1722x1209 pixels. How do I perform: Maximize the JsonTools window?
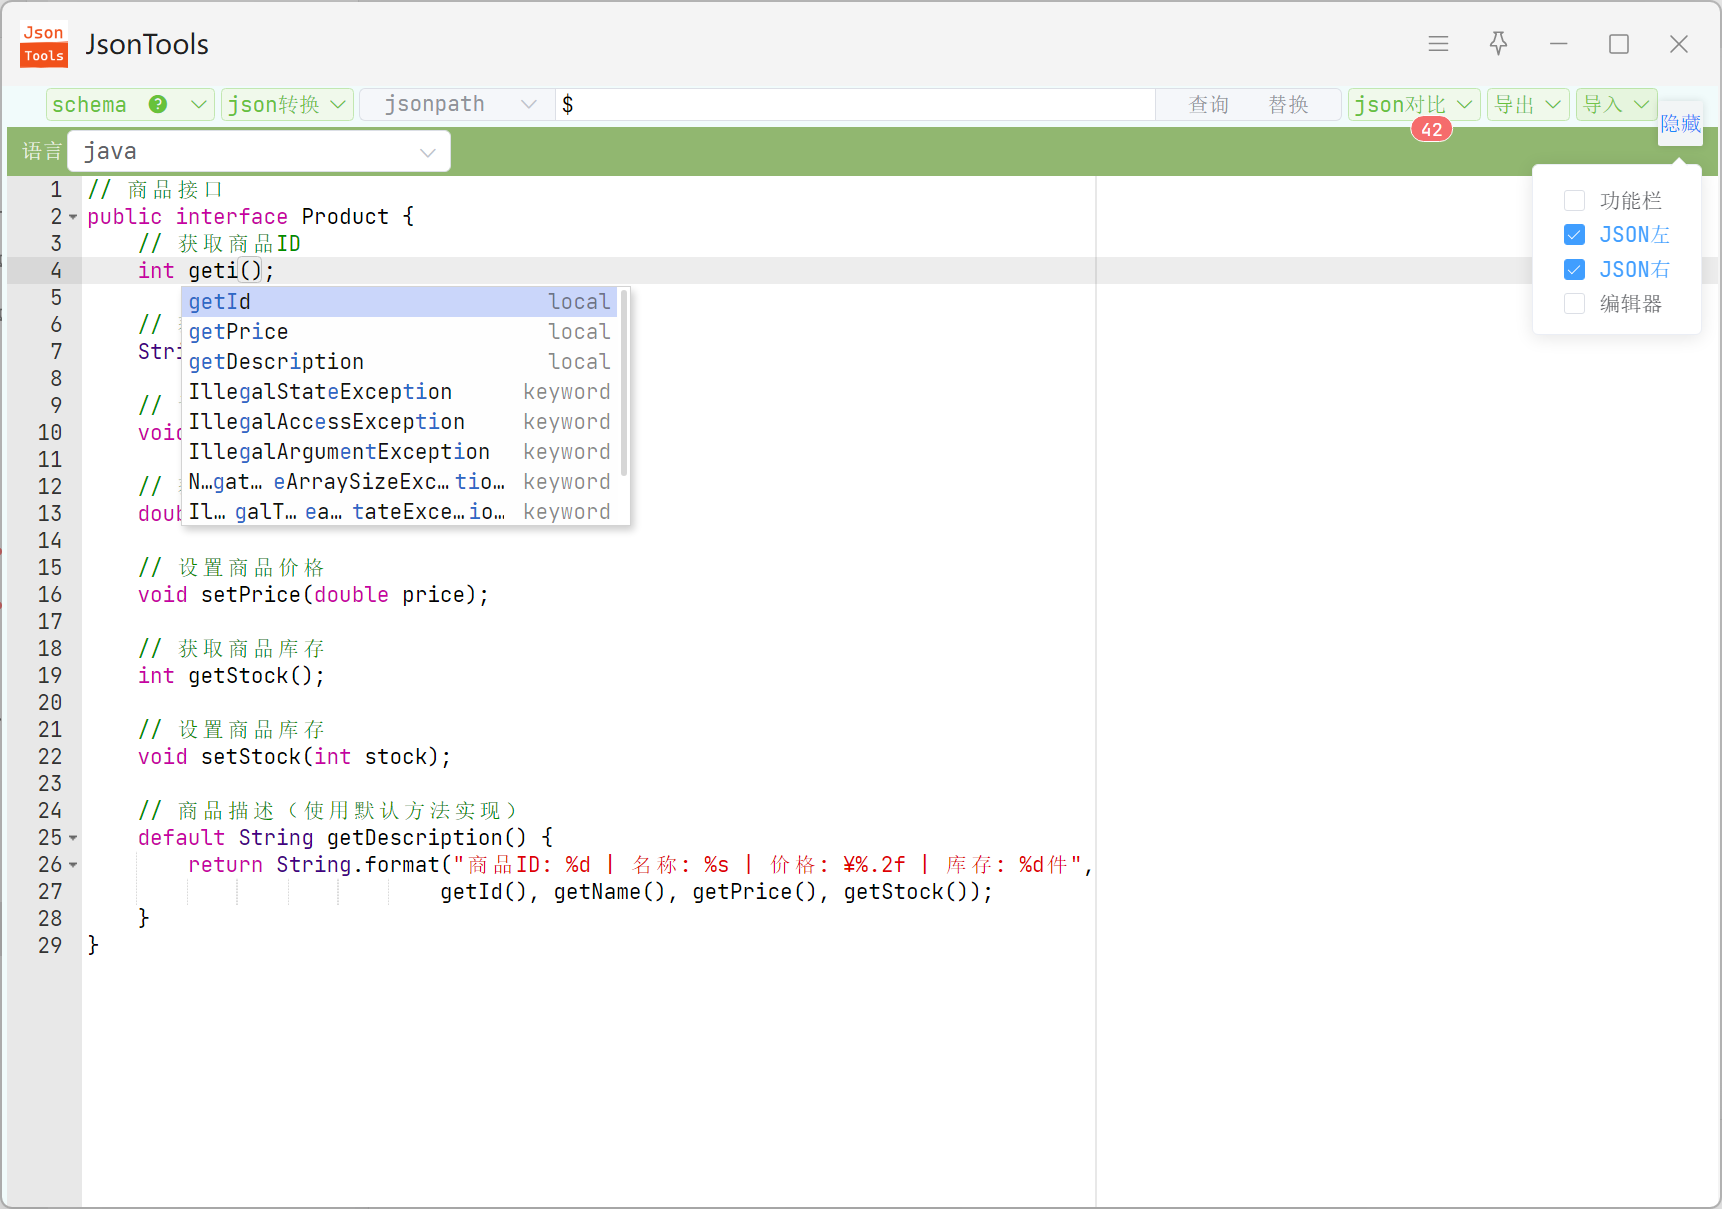[x=1619, y=44]
